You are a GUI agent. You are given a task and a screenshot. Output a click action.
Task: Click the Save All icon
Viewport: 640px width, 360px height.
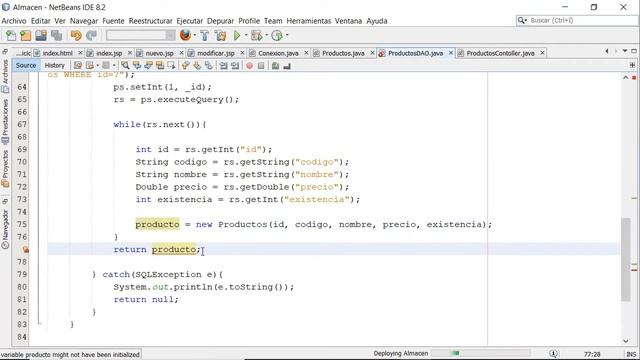point(56,36)
